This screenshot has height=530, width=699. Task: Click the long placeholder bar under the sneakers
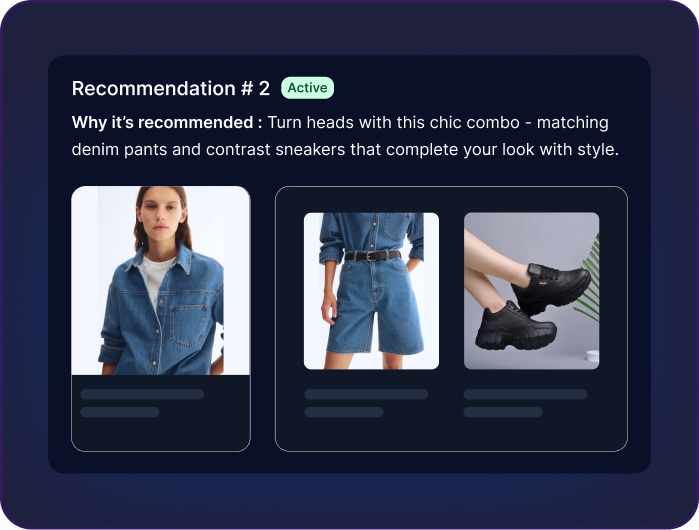pyautogui.click(x=525, y=394)
